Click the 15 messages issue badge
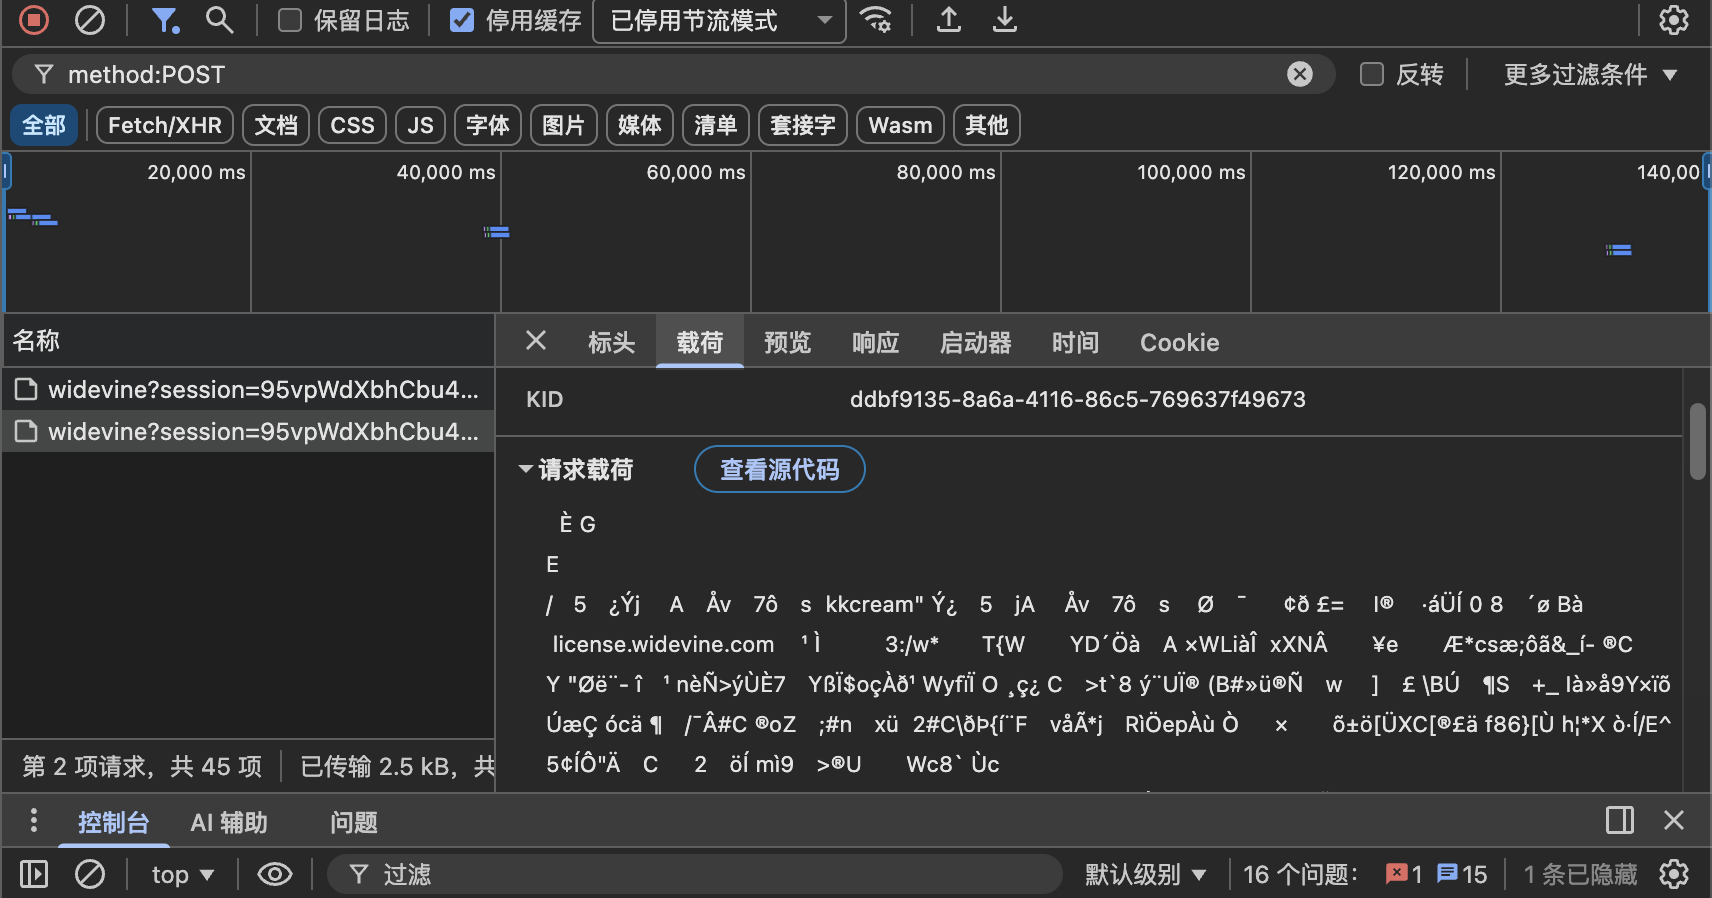 pyautogui.click(x=1462, y=874)
